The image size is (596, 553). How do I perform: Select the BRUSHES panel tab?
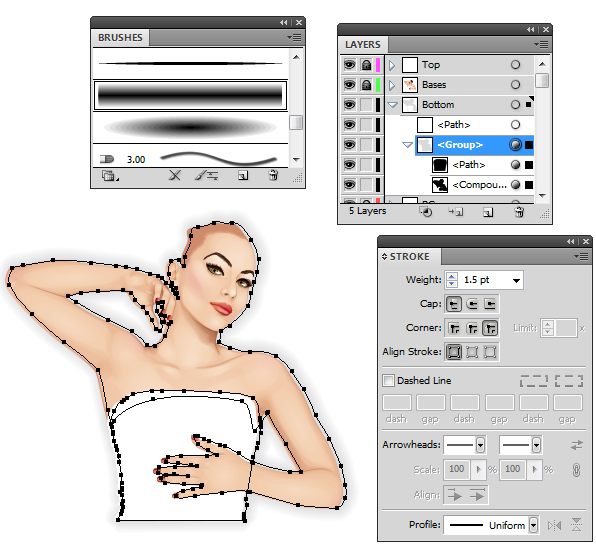(x=120, y=38)
